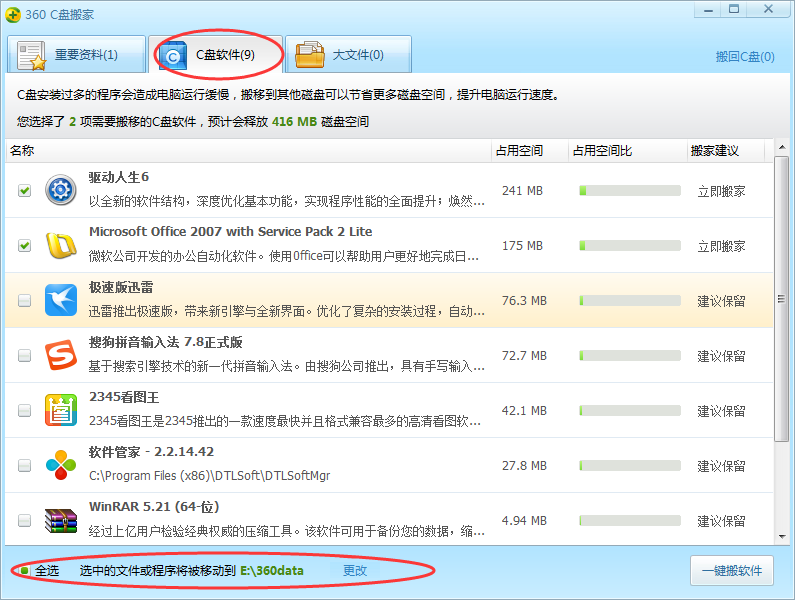Click the 175 MB size value
This screenshot has height=600, width=795.
[x=522, y=245]
